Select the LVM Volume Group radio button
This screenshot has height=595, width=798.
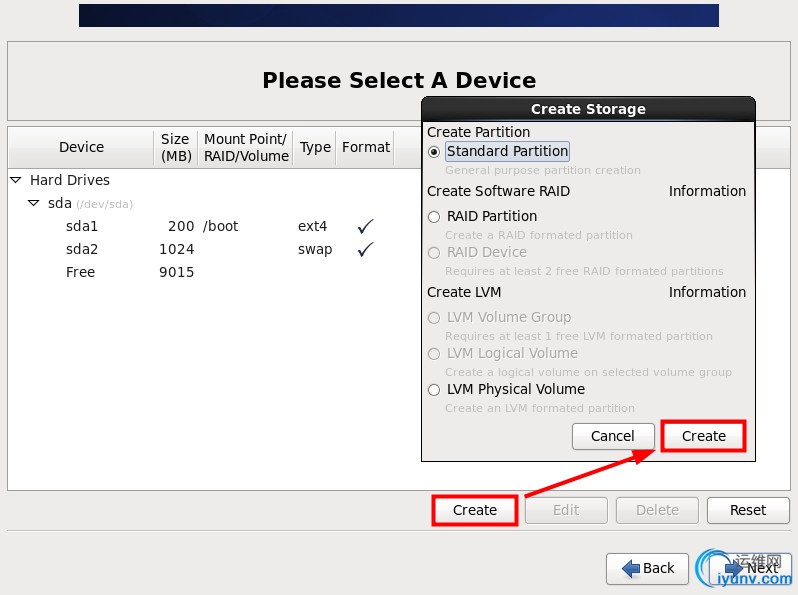tap(434, 318)
